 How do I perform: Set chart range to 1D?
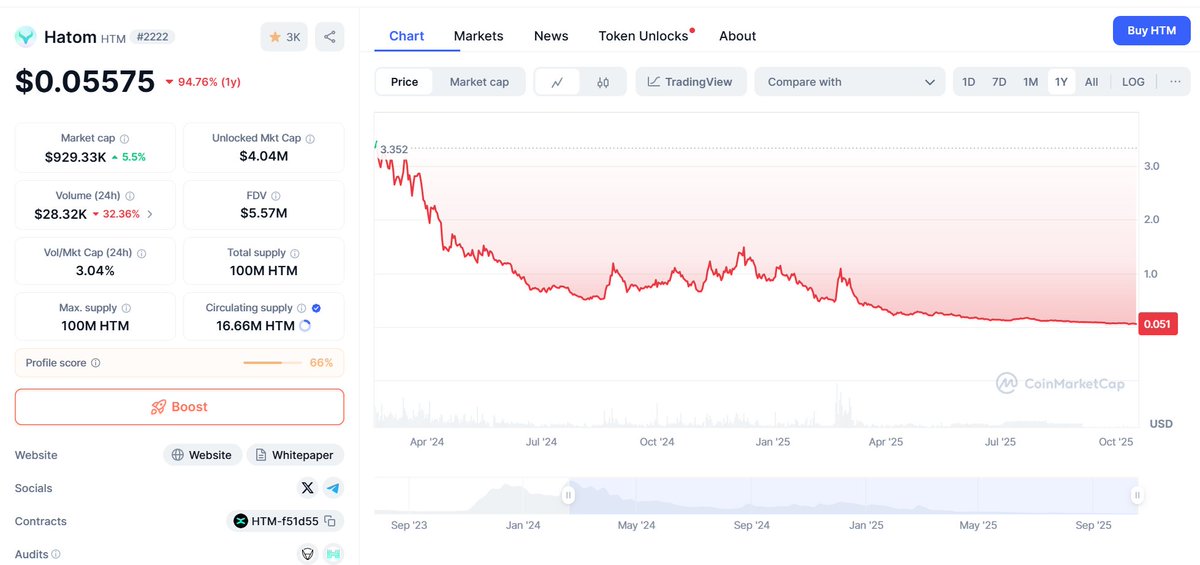[968, 82]
